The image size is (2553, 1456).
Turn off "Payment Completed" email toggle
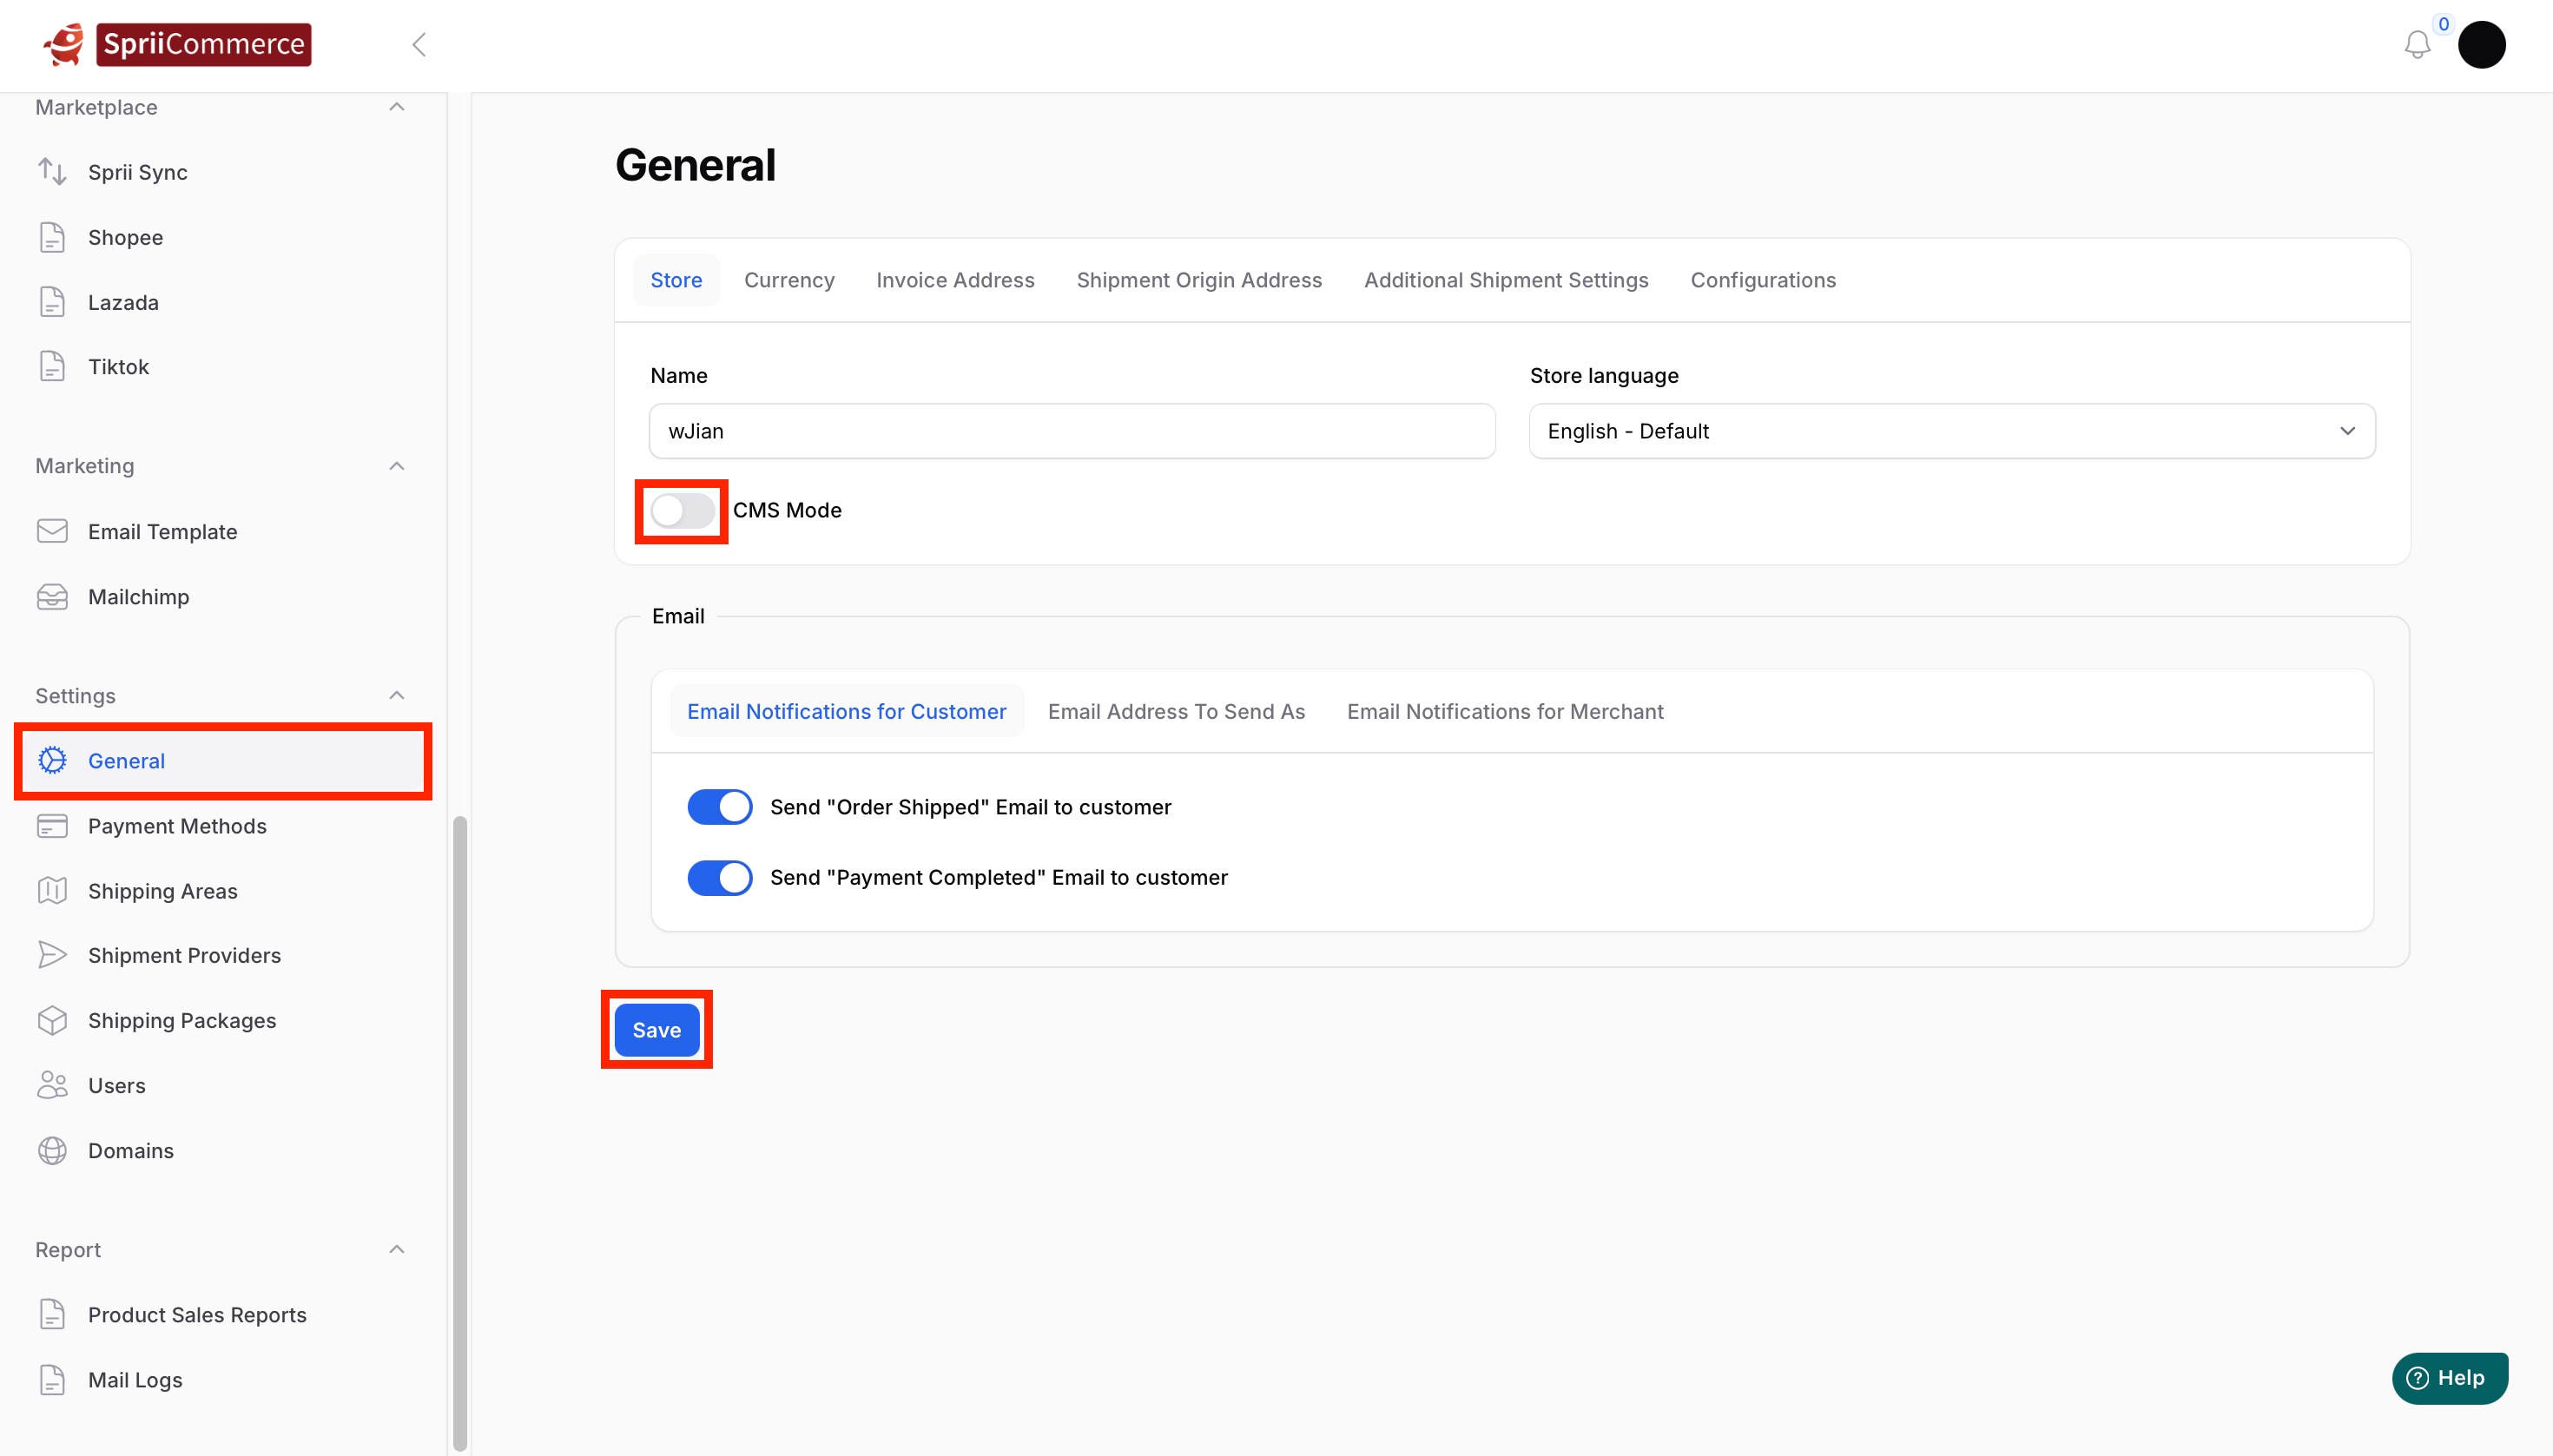(x=719, y=878)
